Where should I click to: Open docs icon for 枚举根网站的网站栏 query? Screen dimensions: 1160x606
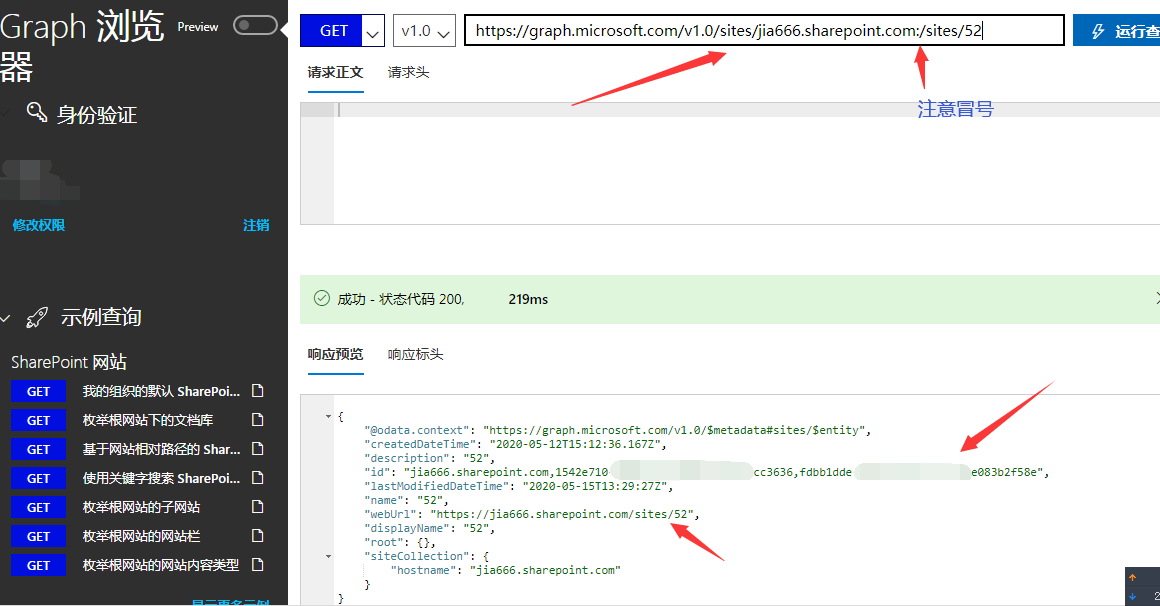pos(257,536)
